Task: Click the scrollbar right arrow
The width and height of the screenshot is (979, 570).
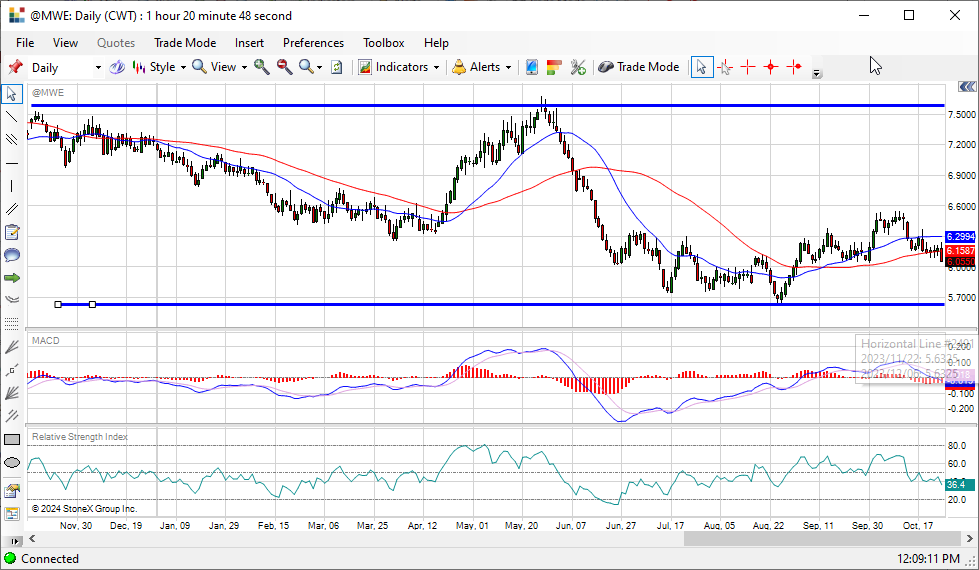Action: click(970, 539)
